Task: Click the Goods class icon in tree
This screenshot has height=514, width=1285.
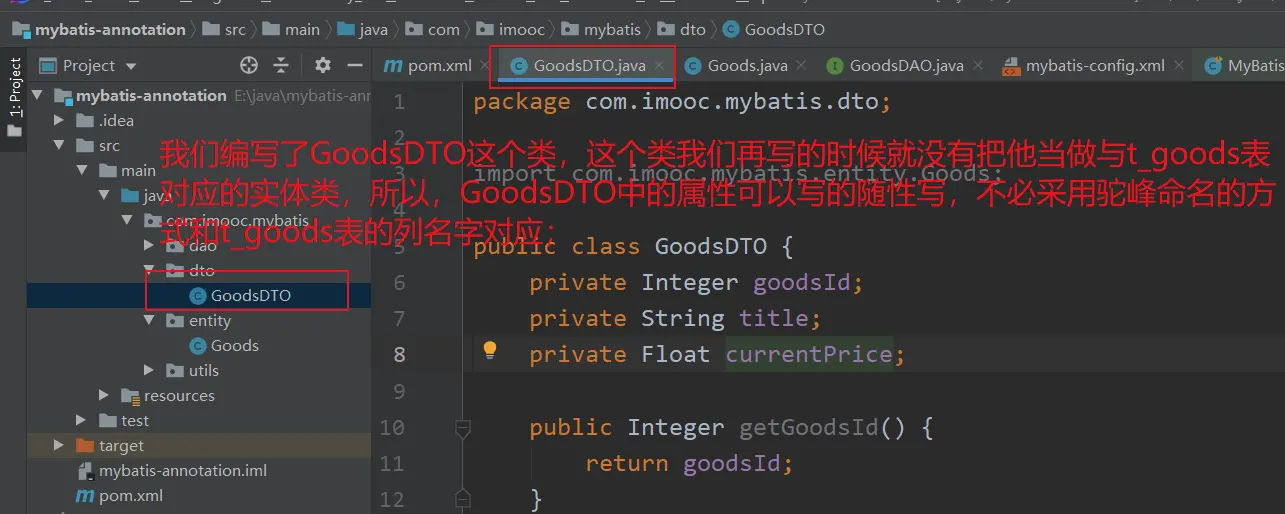Action: (x=197, y=346)
